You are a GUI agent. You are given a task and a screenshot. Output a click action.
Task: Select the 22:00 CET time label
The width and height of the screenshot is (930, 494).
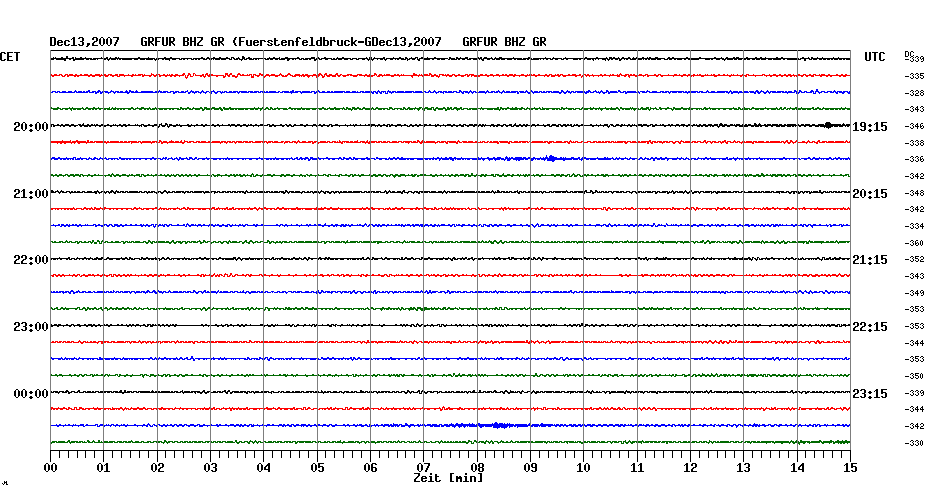31,260
